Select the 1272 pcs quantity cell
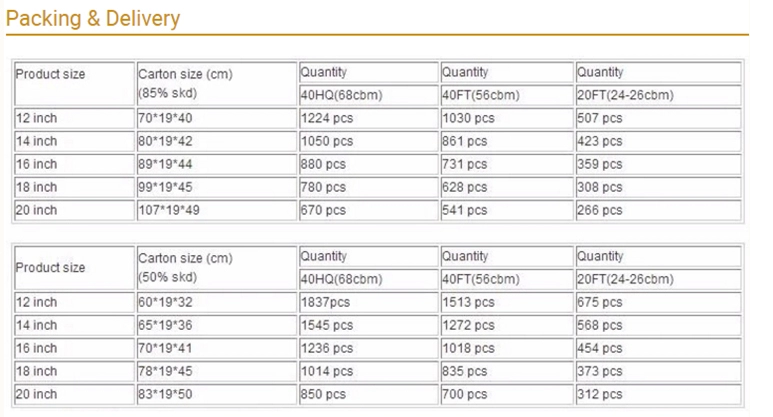773x417 pixels. coord(468,325)
